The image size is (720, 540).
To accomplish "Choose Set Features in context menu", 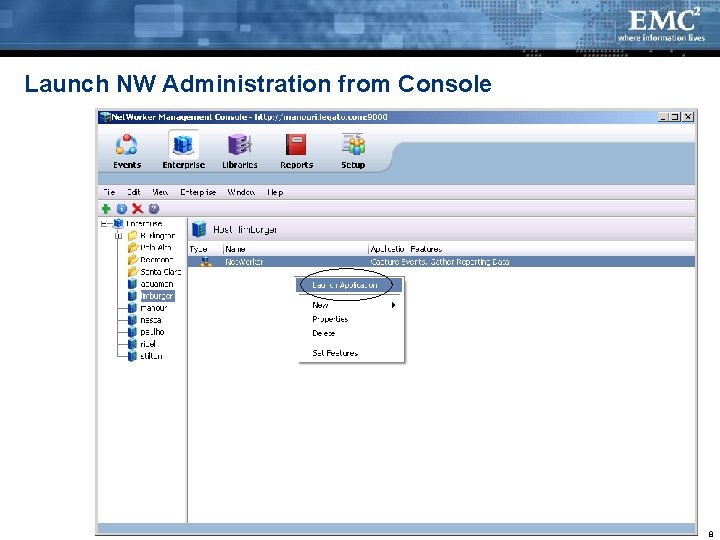I will tap(350, 353).
